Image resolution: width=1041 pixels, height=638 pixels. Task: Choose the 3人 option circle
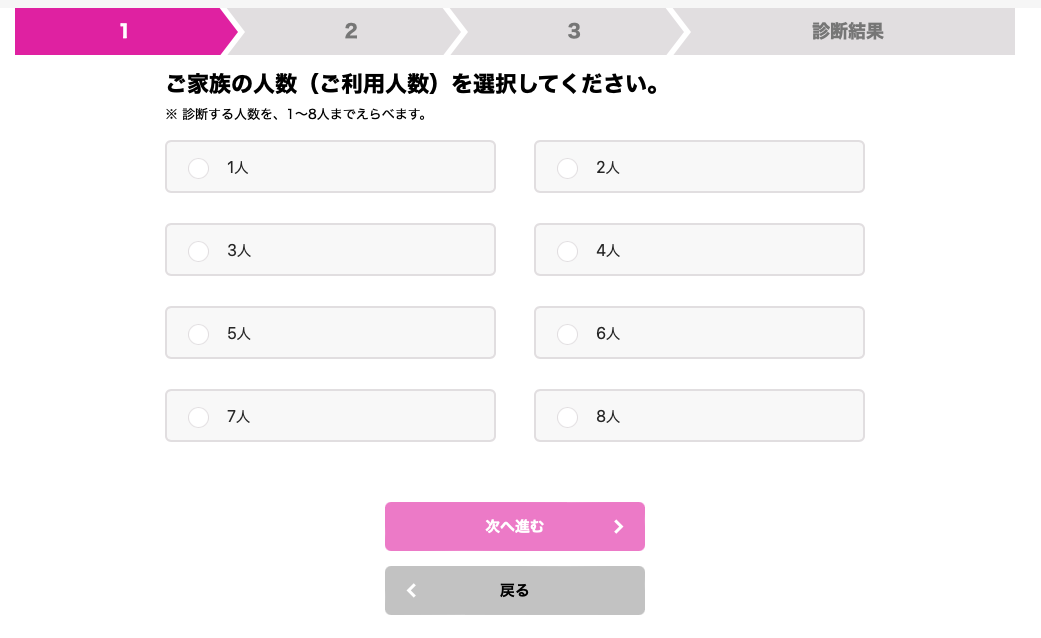(199, 251)
